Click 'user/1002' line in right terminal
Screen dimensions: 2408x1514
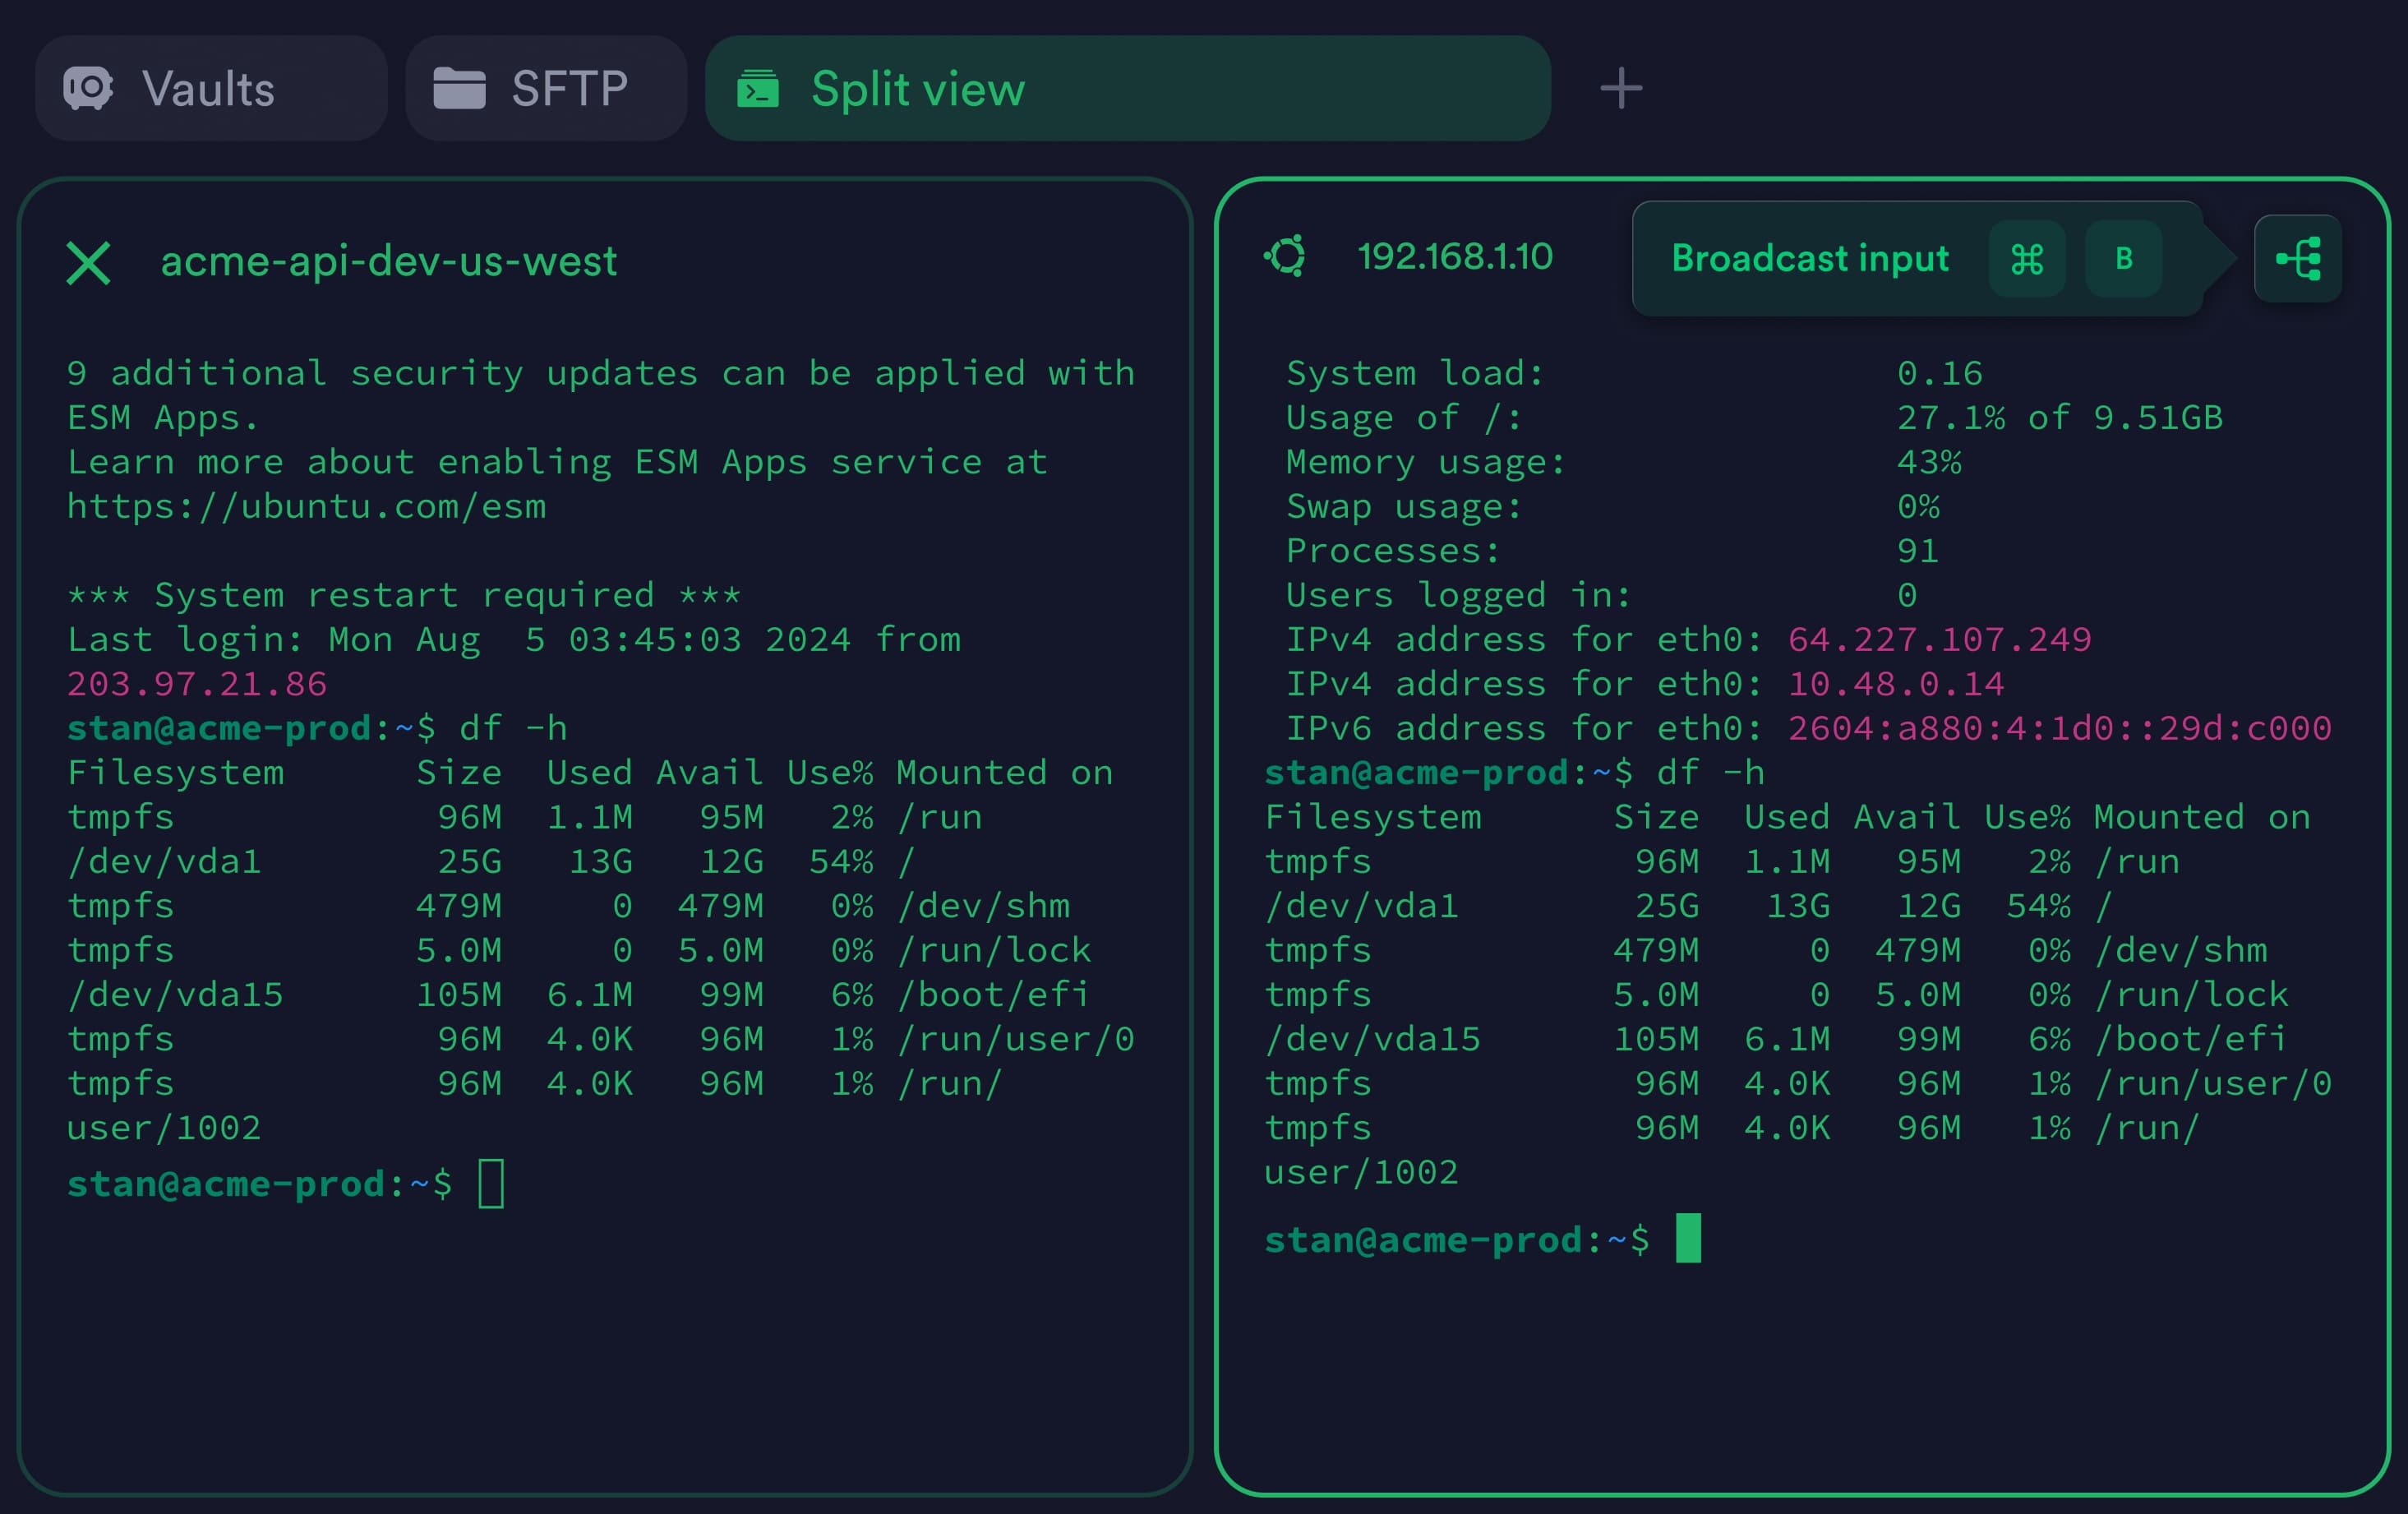click(x=1362, y=1172)
